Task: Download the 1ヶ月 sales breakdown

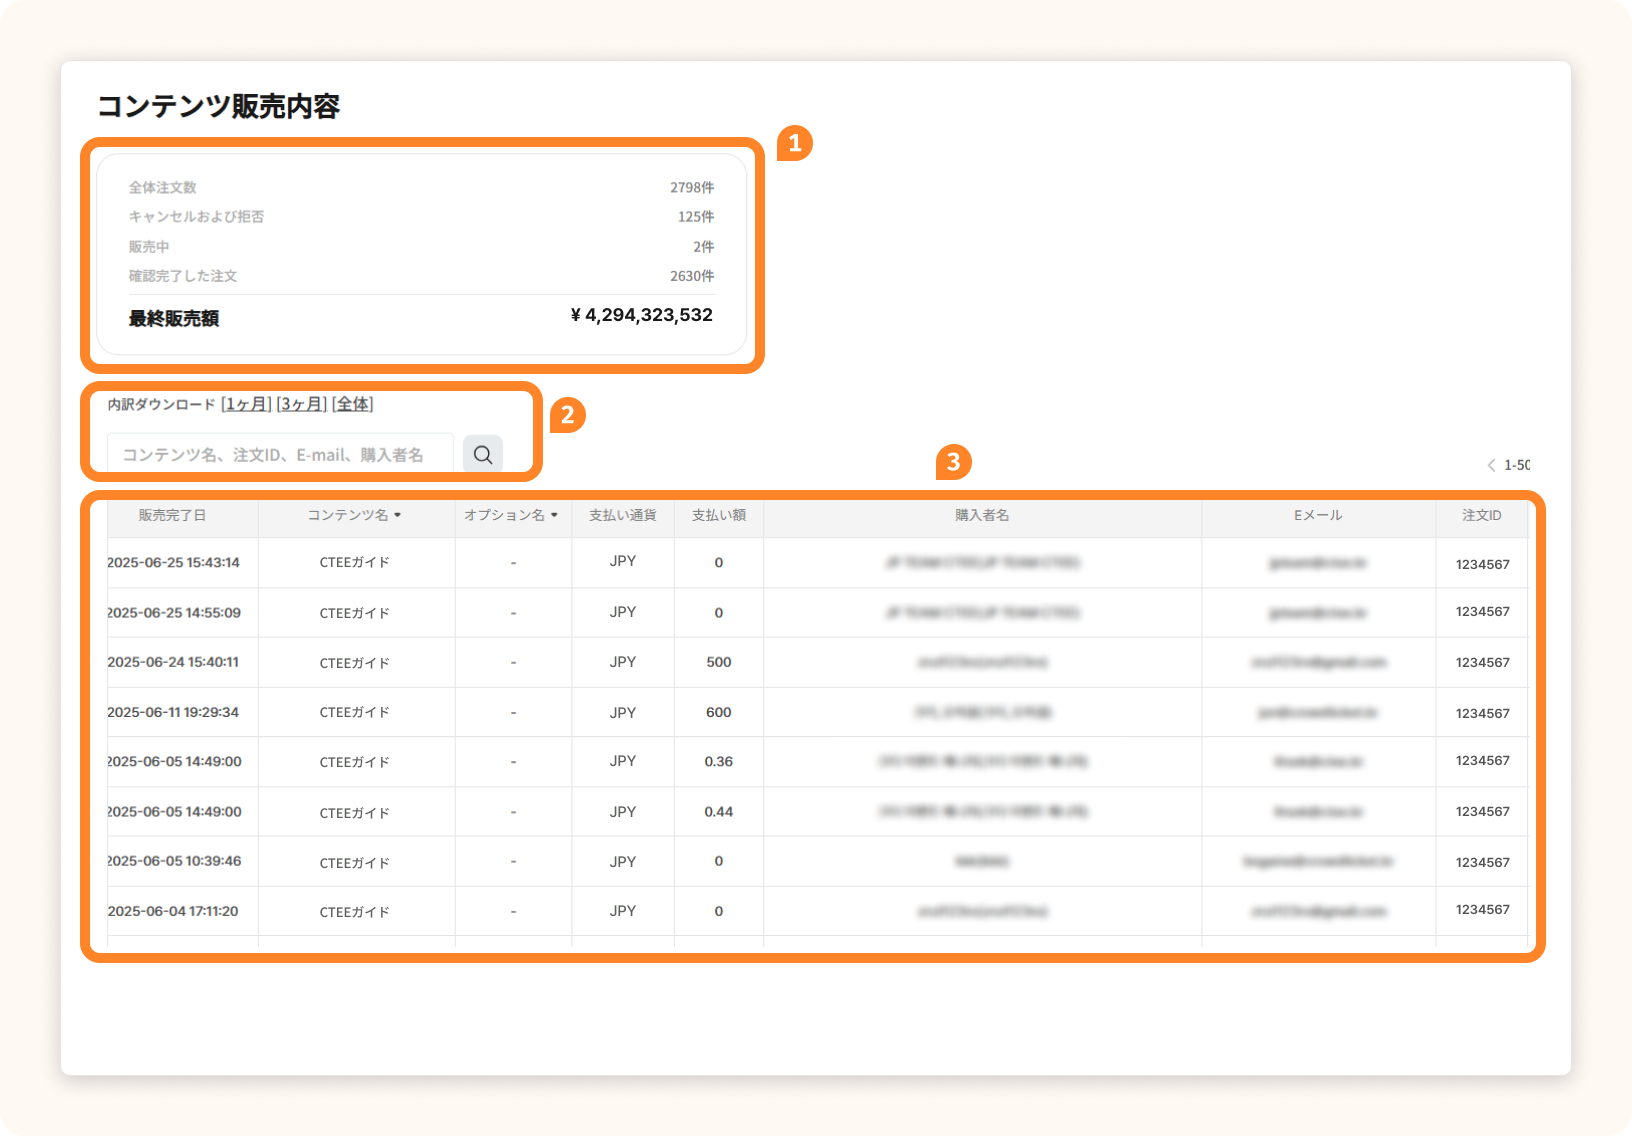Action: (246, 404)
